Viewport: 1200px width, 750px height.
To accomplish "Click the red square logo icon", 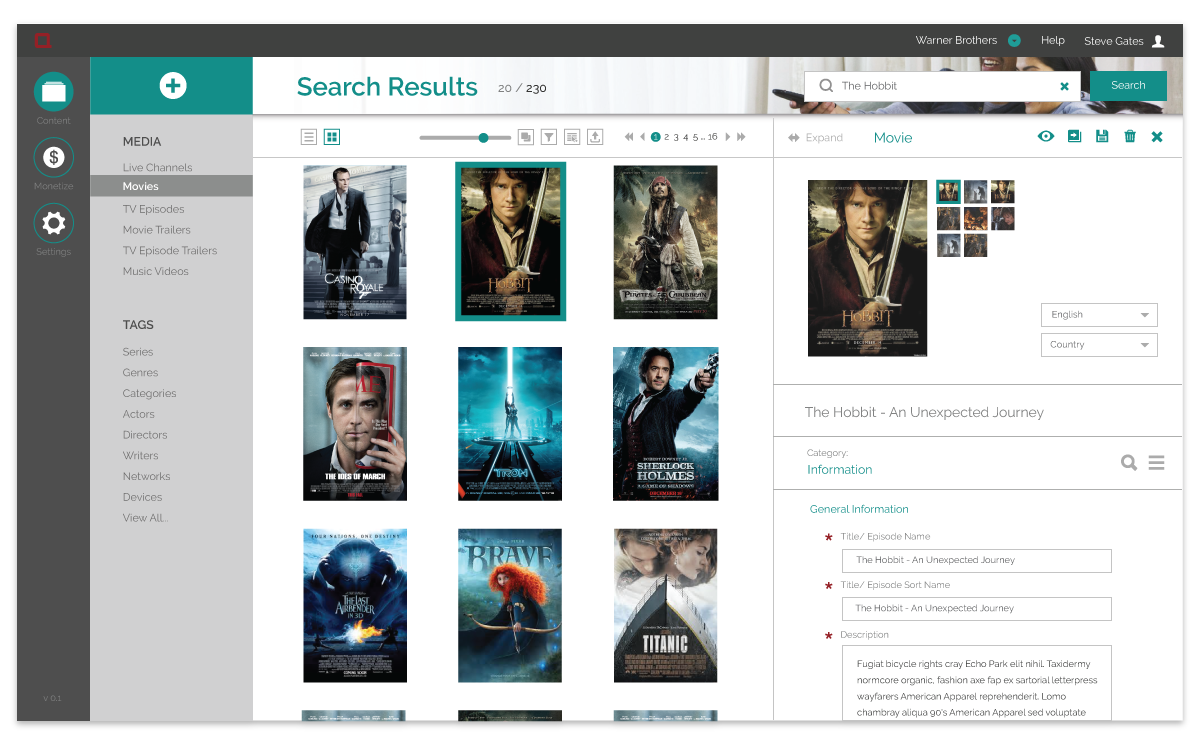I will (x=42, y=41).
